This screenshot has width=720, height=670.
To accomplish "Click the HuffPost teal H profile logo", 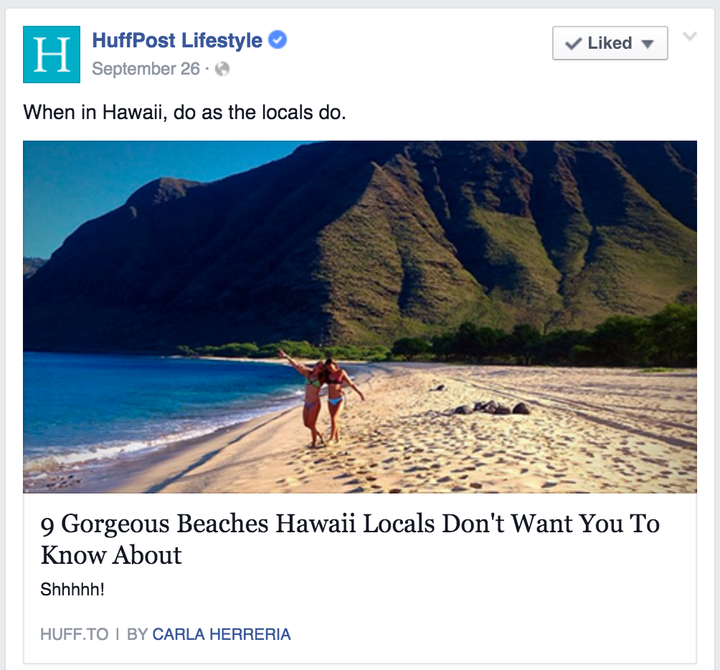I will tap(51, 55).
